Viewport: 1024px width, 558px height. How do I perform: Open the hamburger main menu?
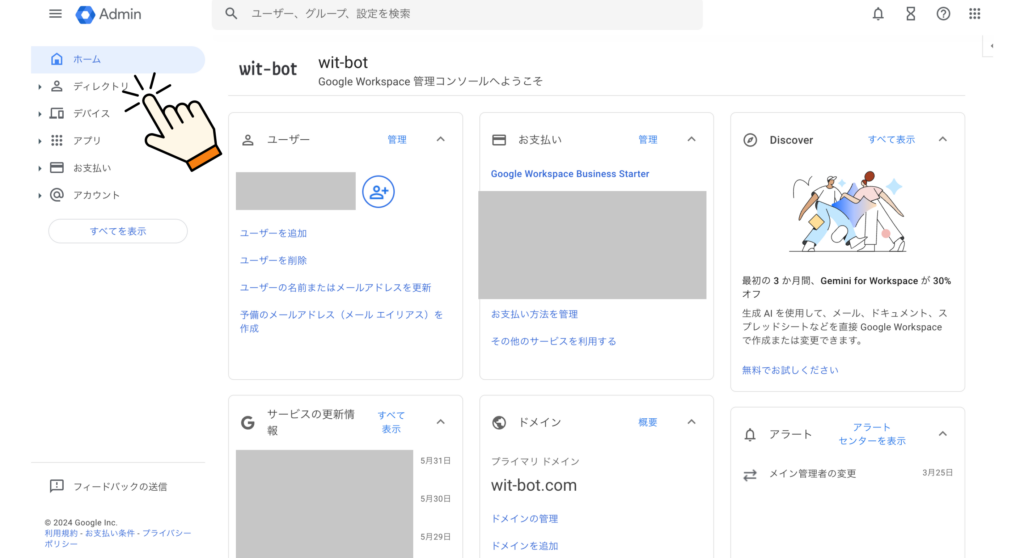(x=55, y=14)
